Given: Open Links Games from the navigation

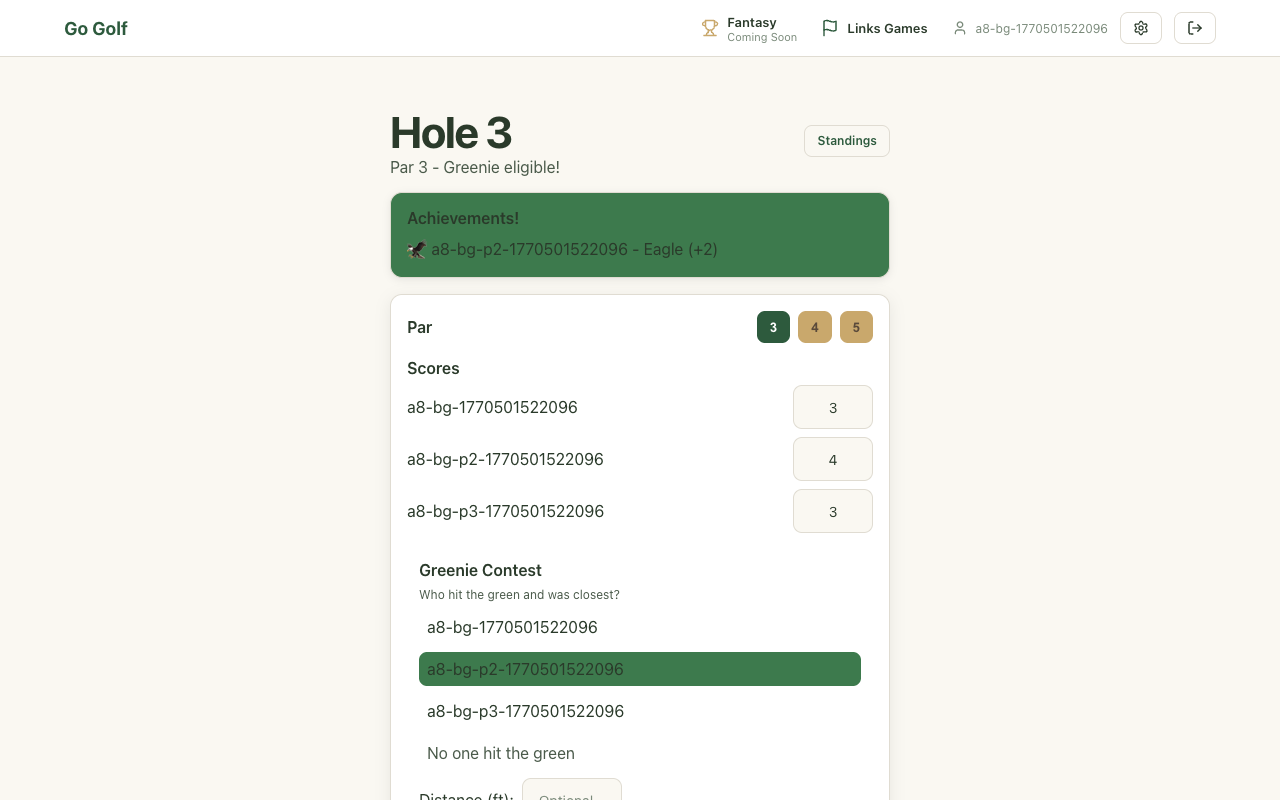Looking at the screenshot, I should coord(887,29).
